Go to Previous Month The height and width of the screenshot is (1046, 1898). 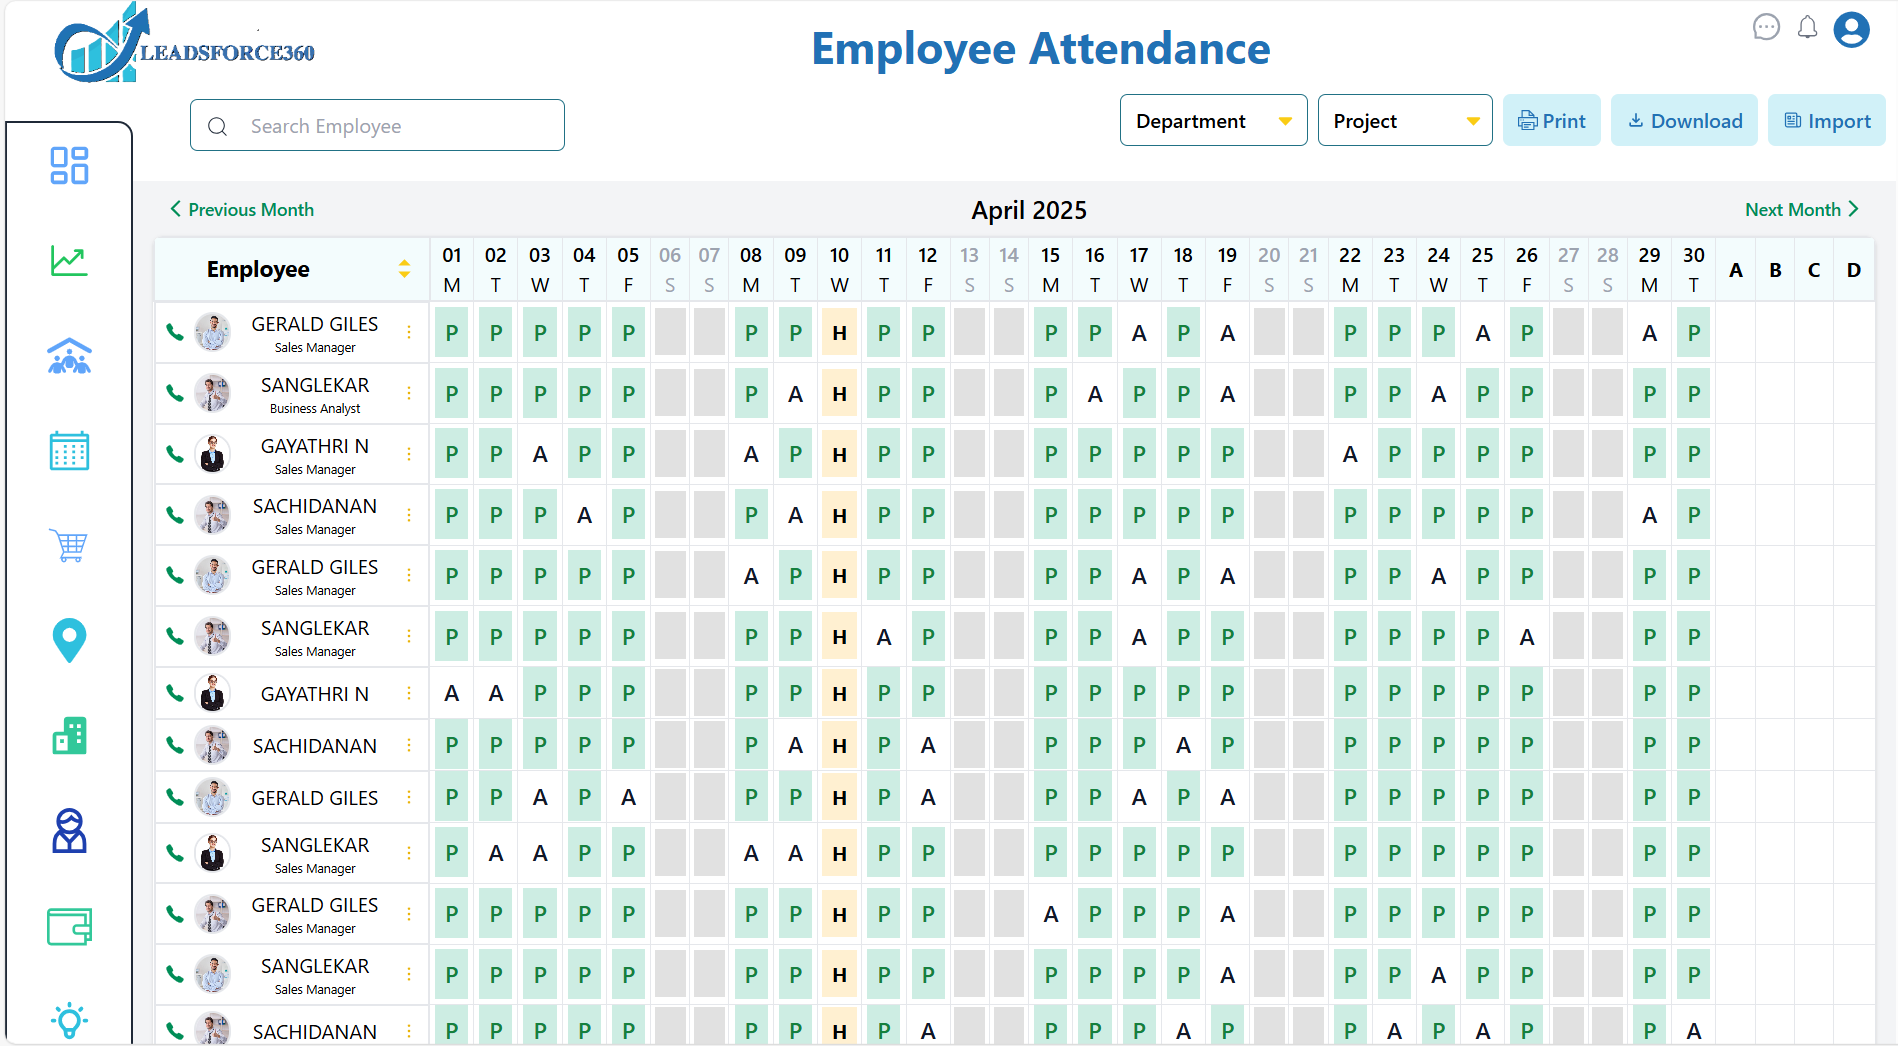[242, 210]
